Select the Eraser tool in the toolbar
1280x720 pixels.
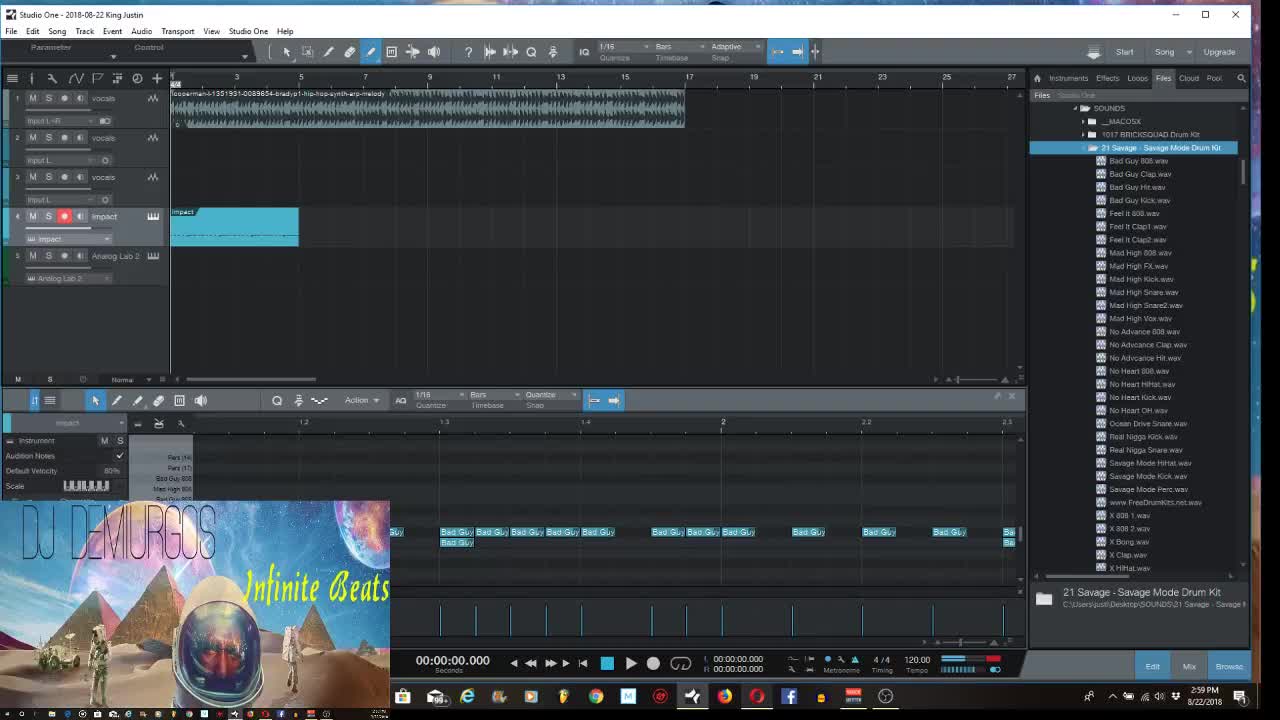click(x=350, y=52)
